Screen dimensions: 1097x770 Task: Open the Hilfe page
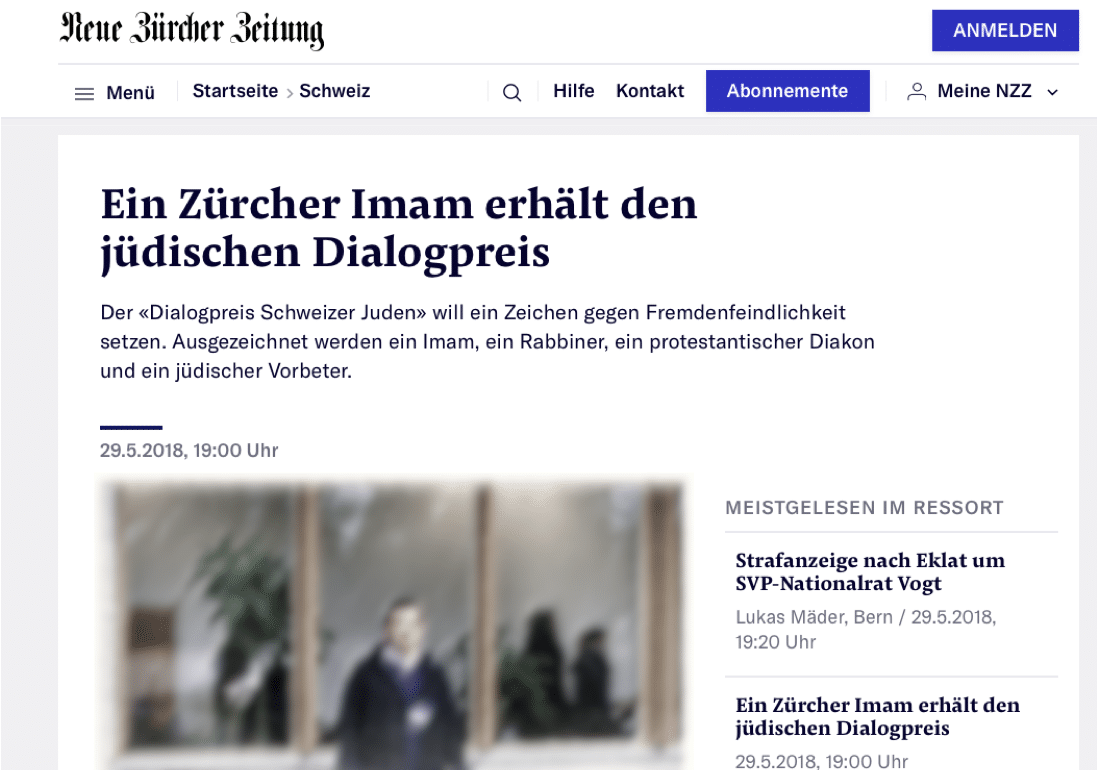click(574, 91)
